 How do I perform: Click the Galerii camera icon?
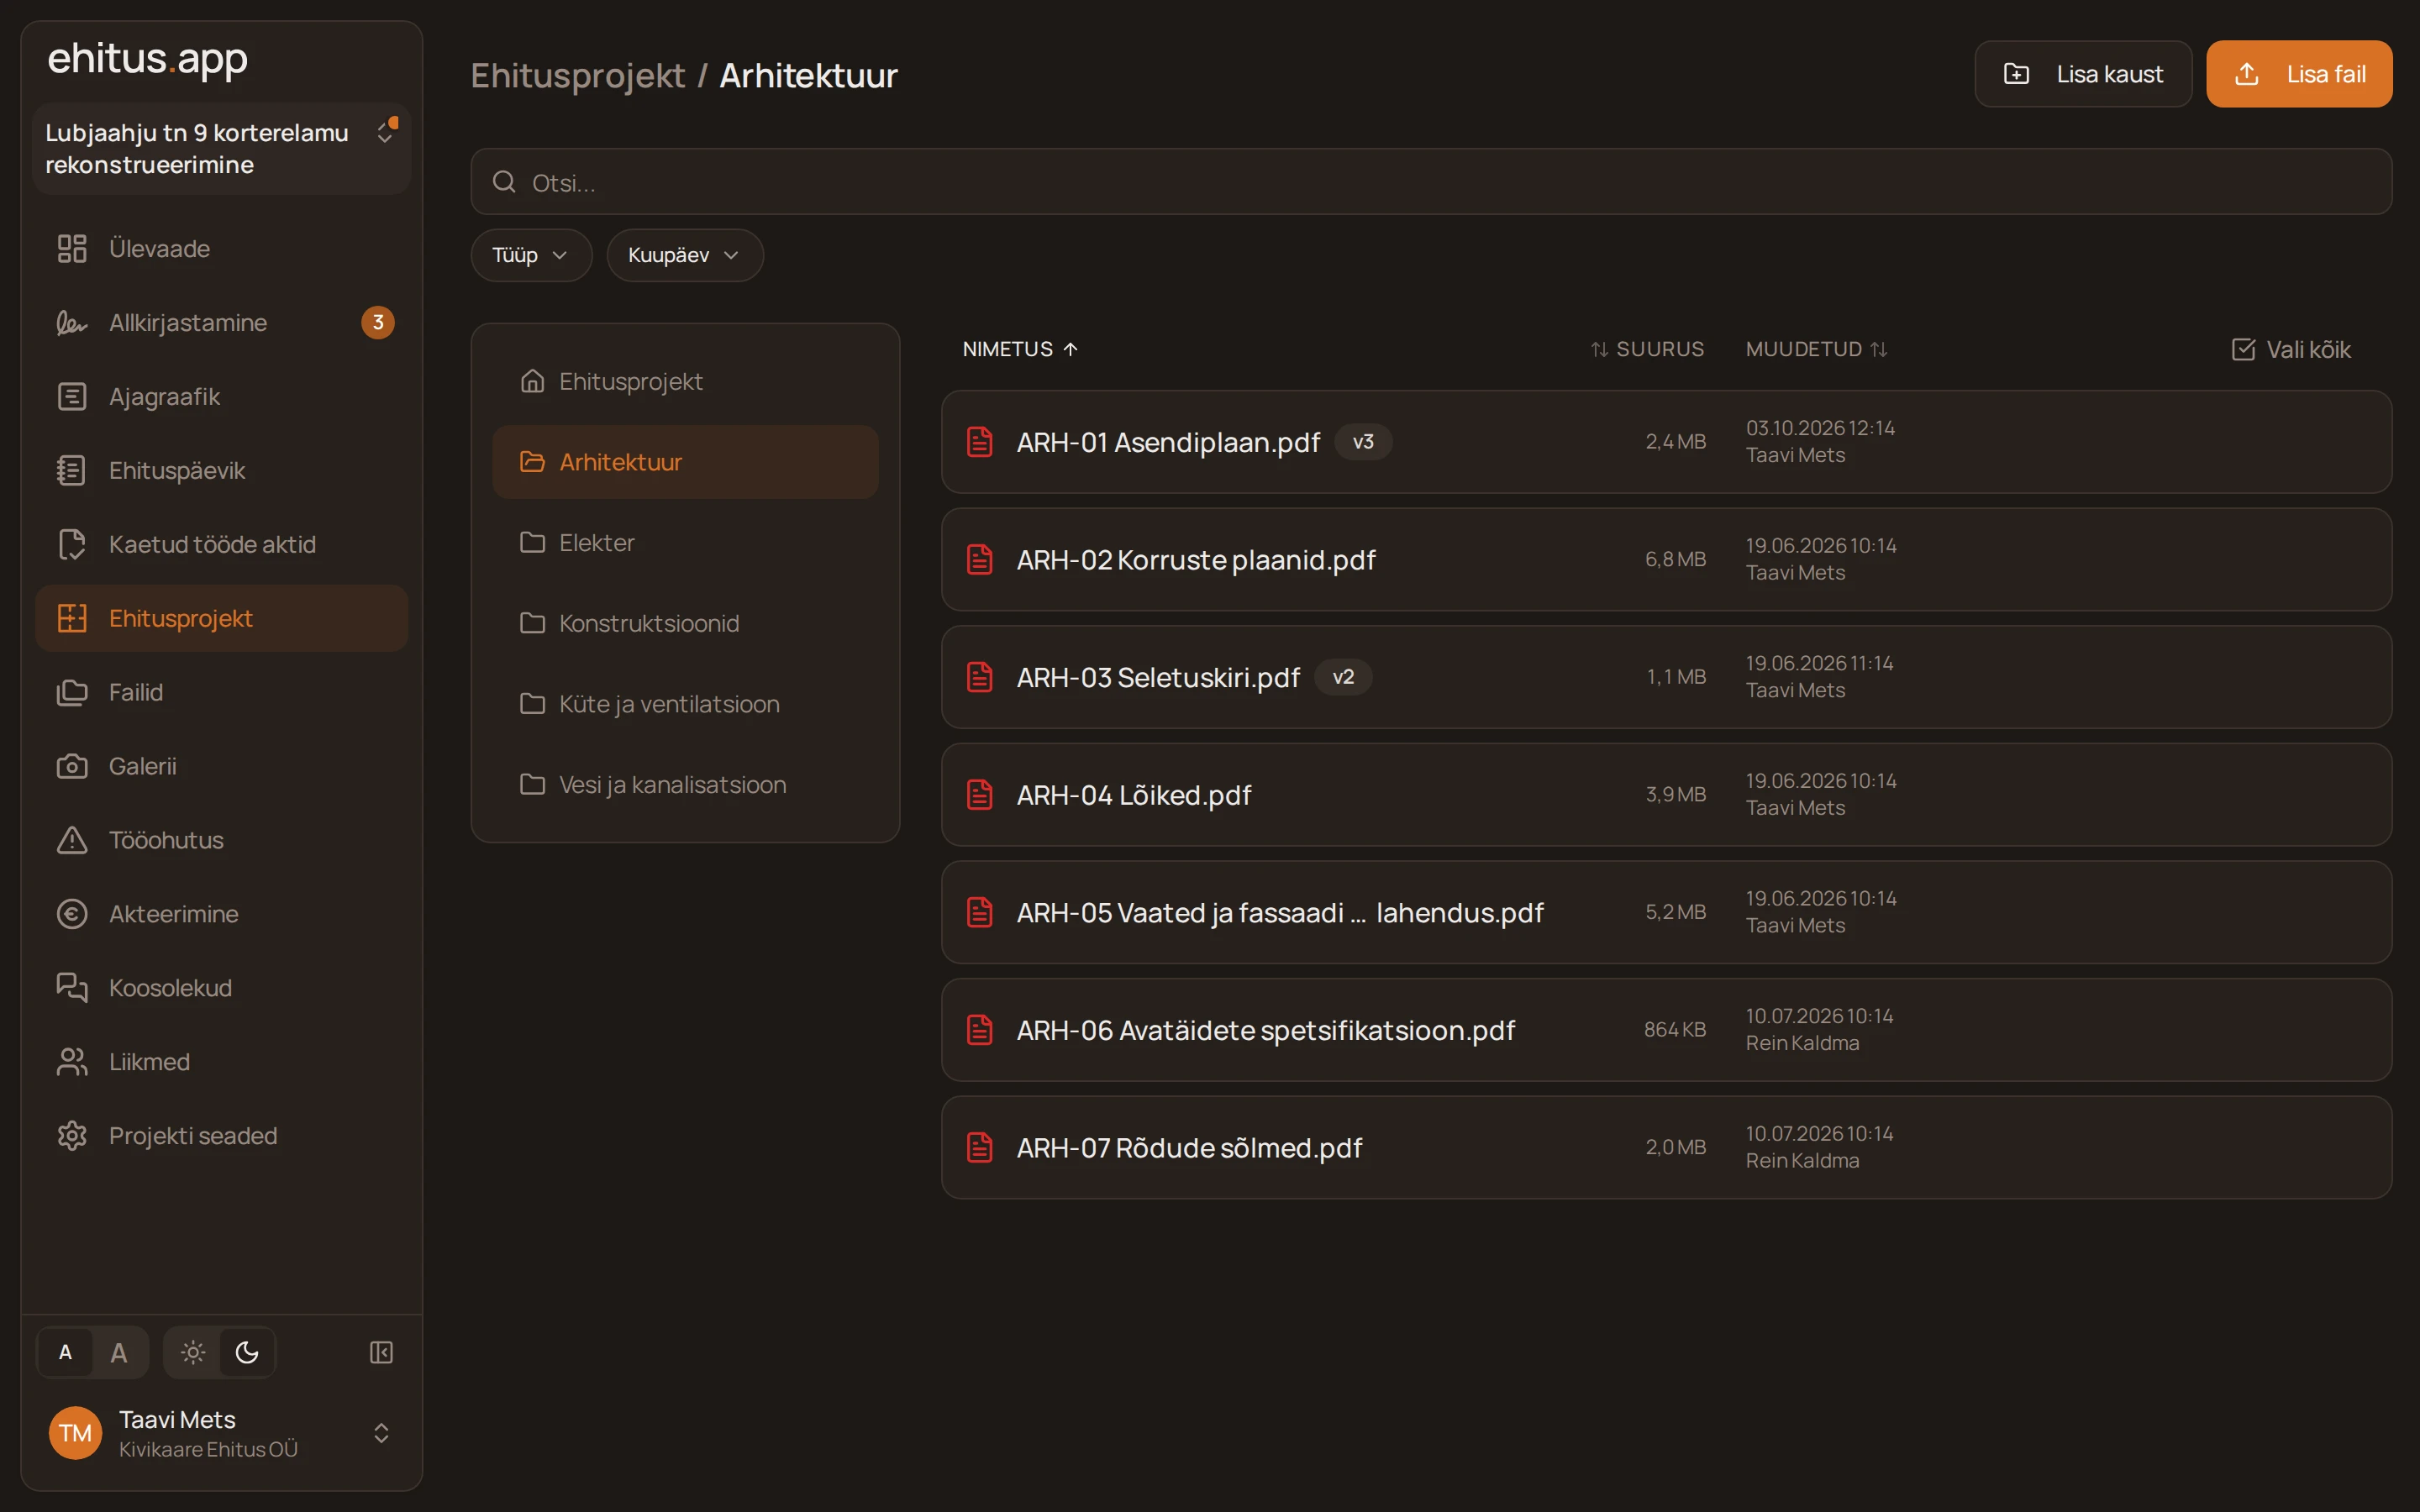(x=72, y=766)
